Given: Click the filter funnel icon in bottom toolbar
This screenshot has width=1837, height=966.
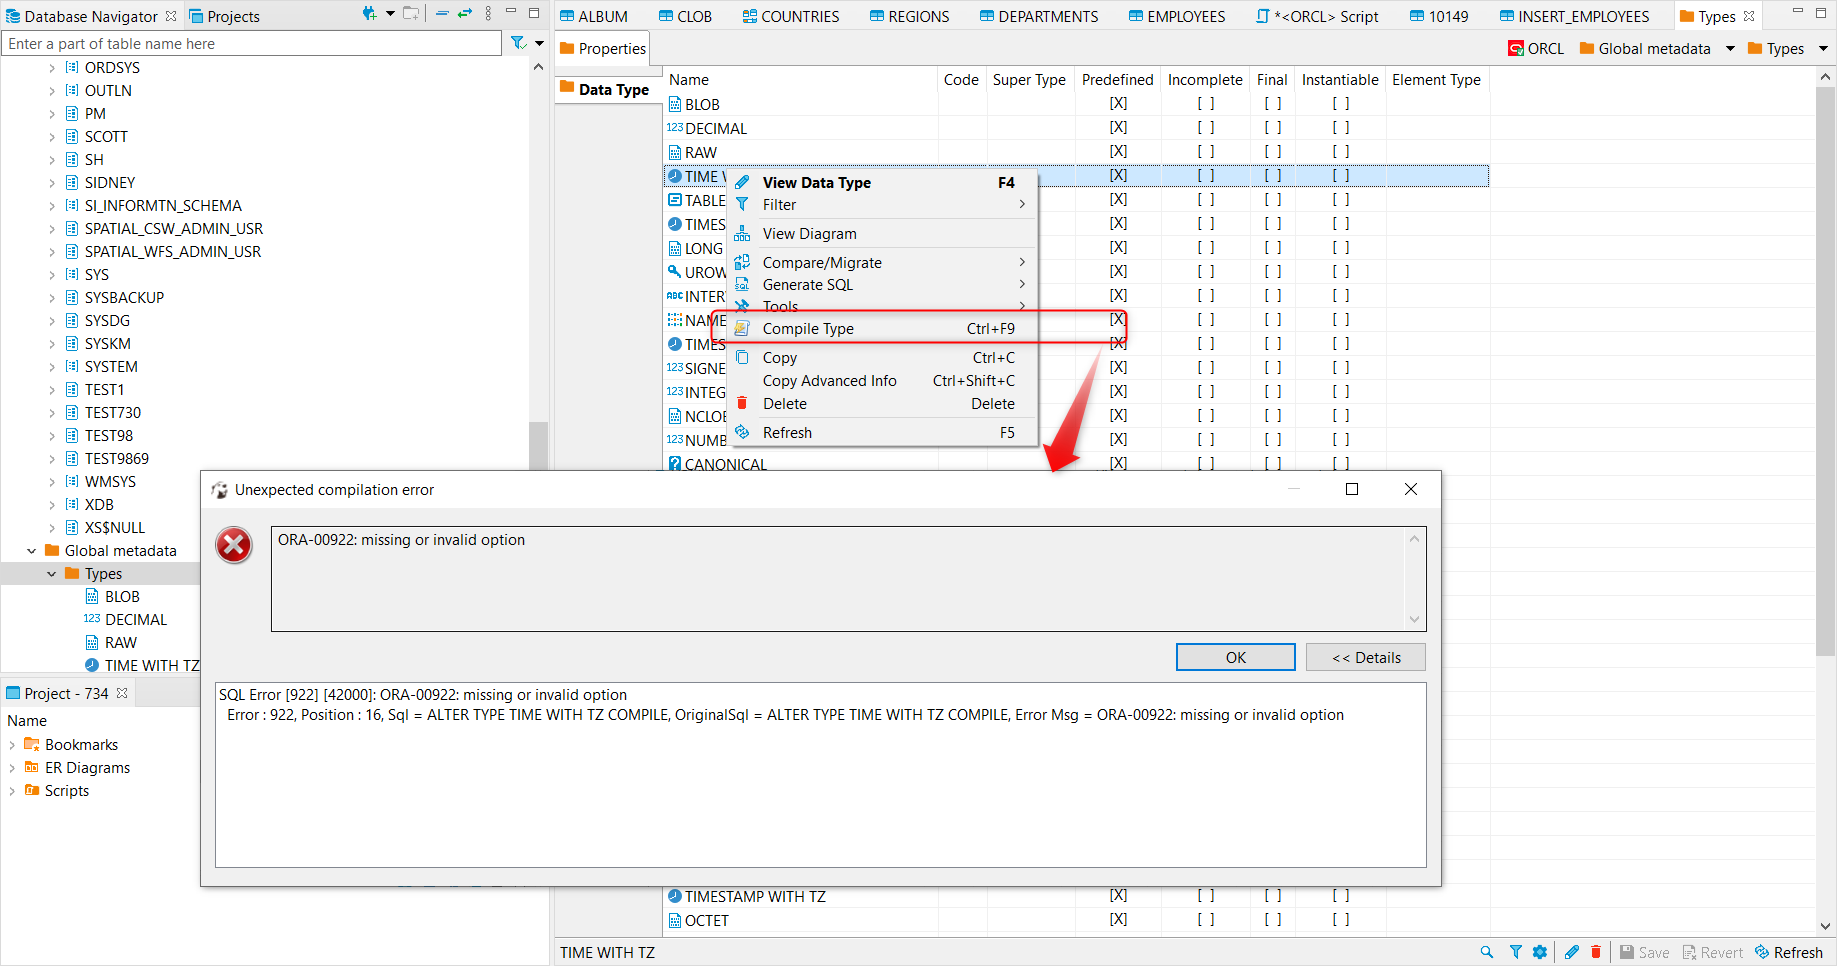Looking at the screenshot, I should pos(1516,952).
